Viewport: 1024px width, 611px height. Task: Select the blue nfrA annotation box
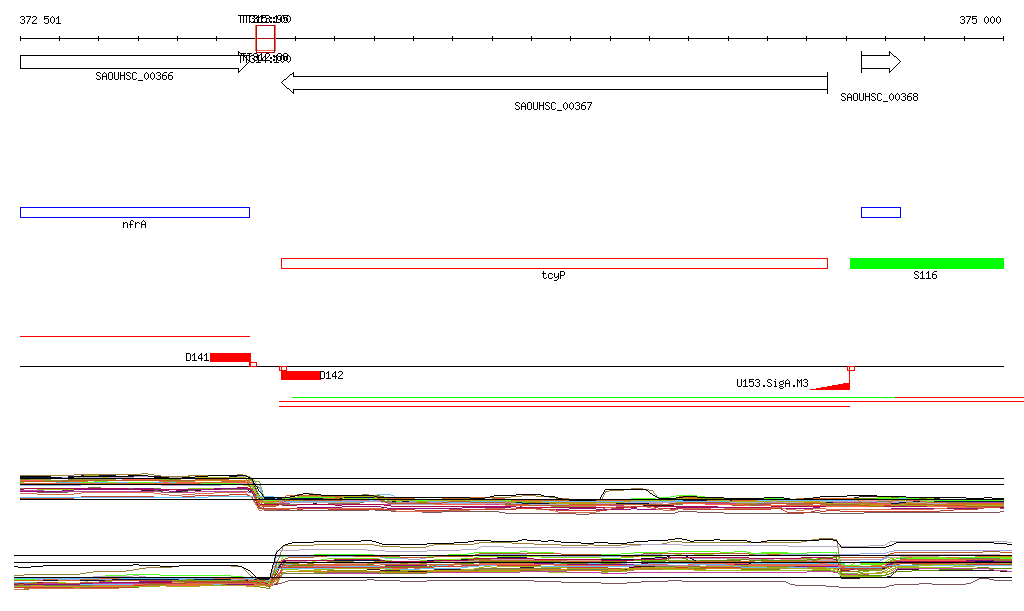click(x=135, y=212)
